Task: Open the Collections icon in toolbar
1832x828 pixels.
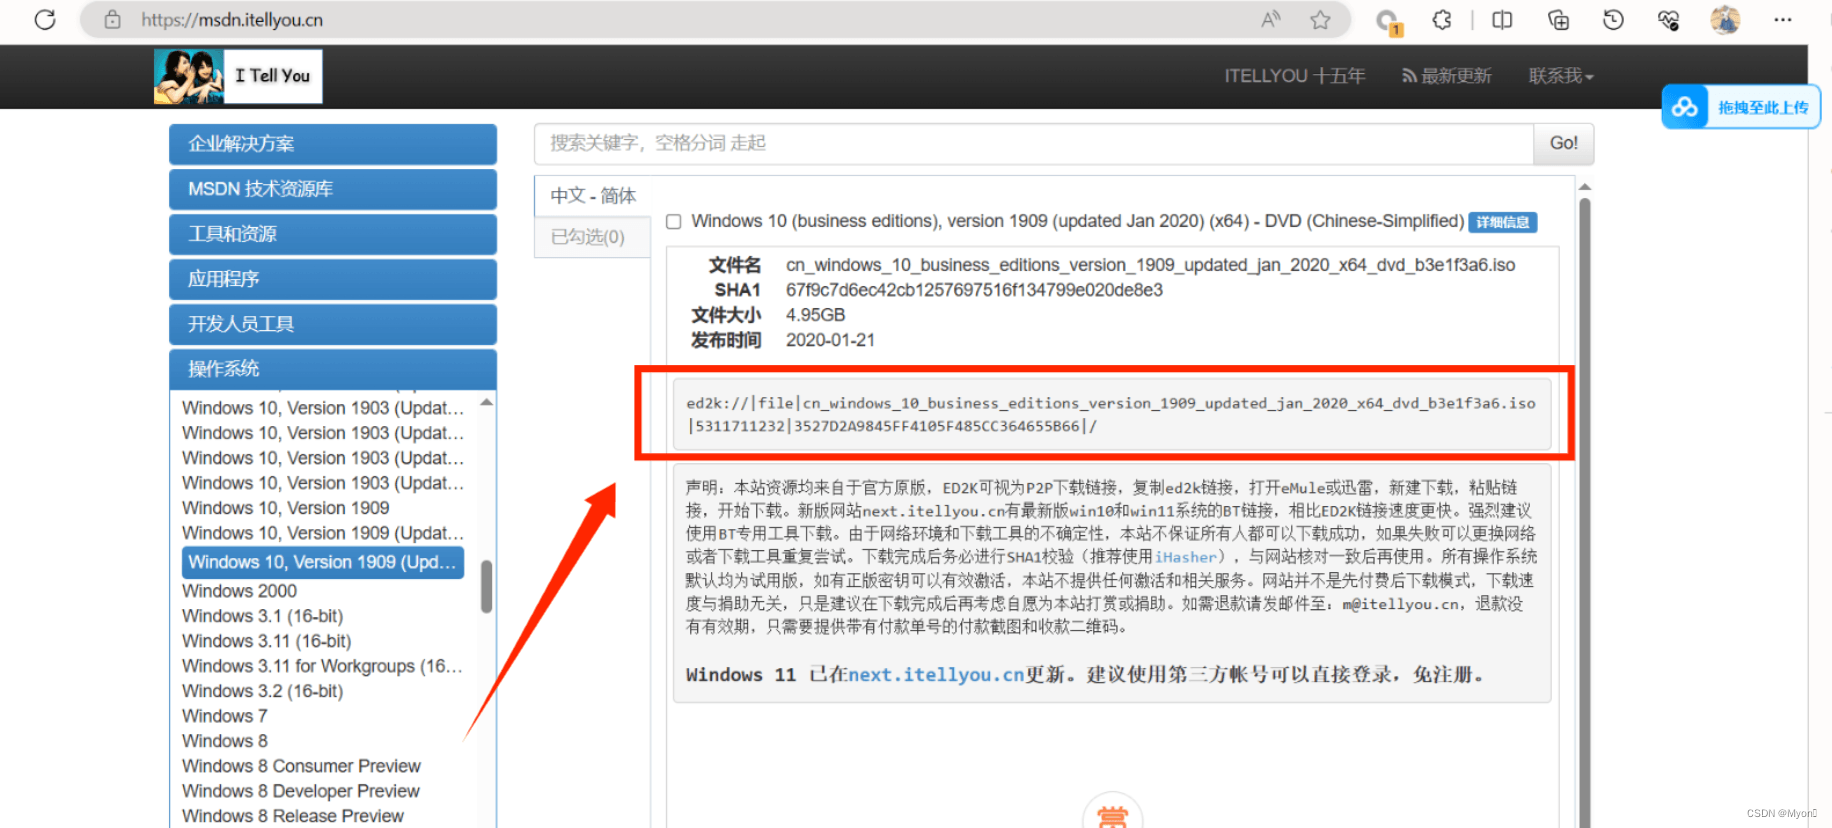Action: click(x=1558, y=20)
